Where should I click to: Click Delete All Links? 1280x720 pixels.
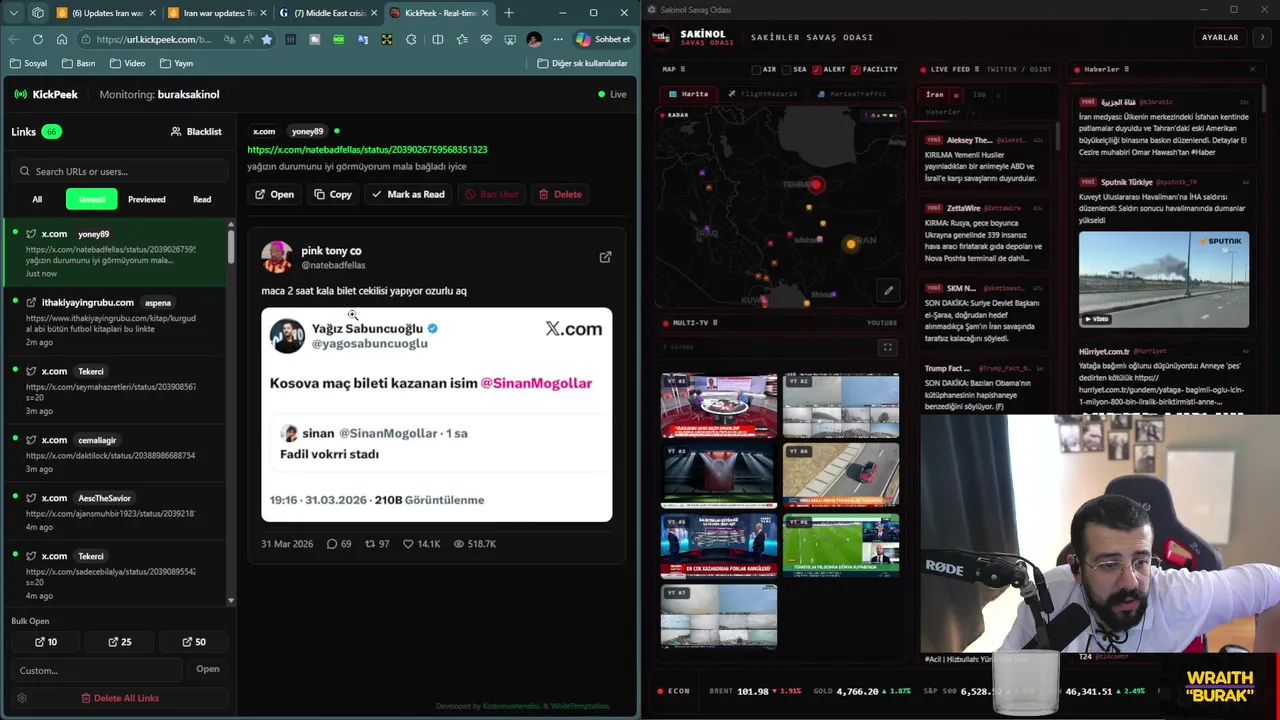[x=120, y=698]
